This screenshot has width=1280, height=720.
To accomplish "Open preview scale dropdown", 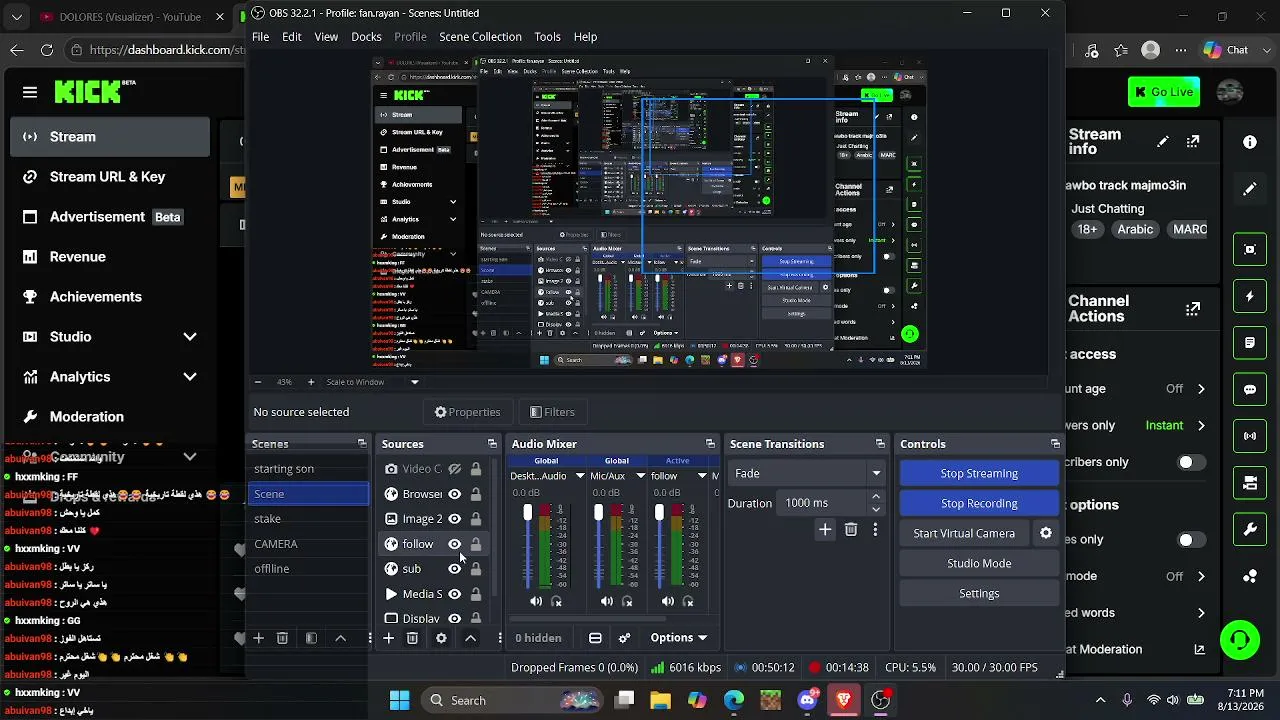I will pos(415,382).
